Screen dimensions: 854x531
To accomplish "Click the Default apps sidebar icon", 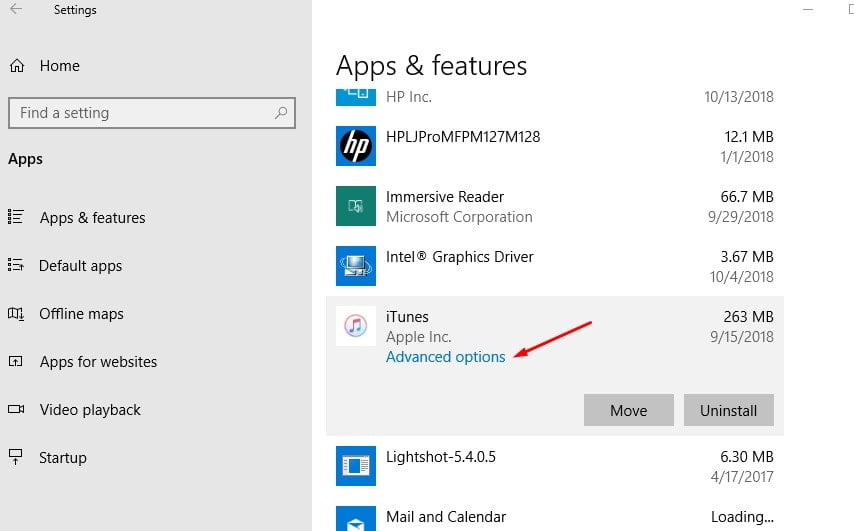I will pyautogui.click(x=16, y=265).
